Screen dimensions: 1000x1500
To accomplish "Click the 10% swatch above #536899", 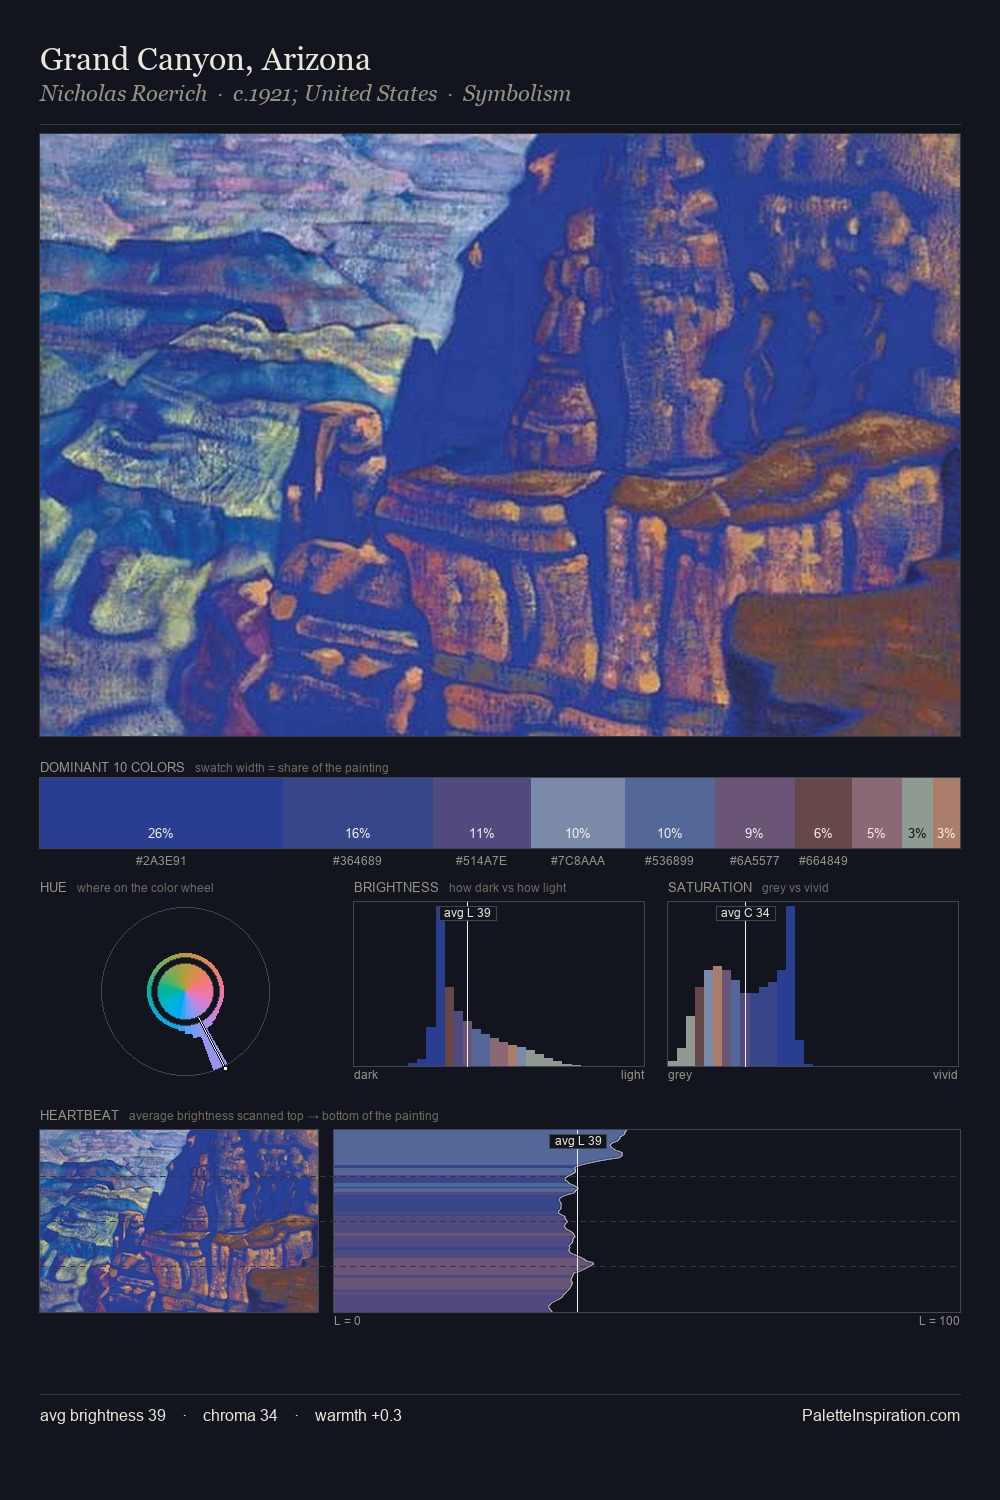I will (670, 813).
